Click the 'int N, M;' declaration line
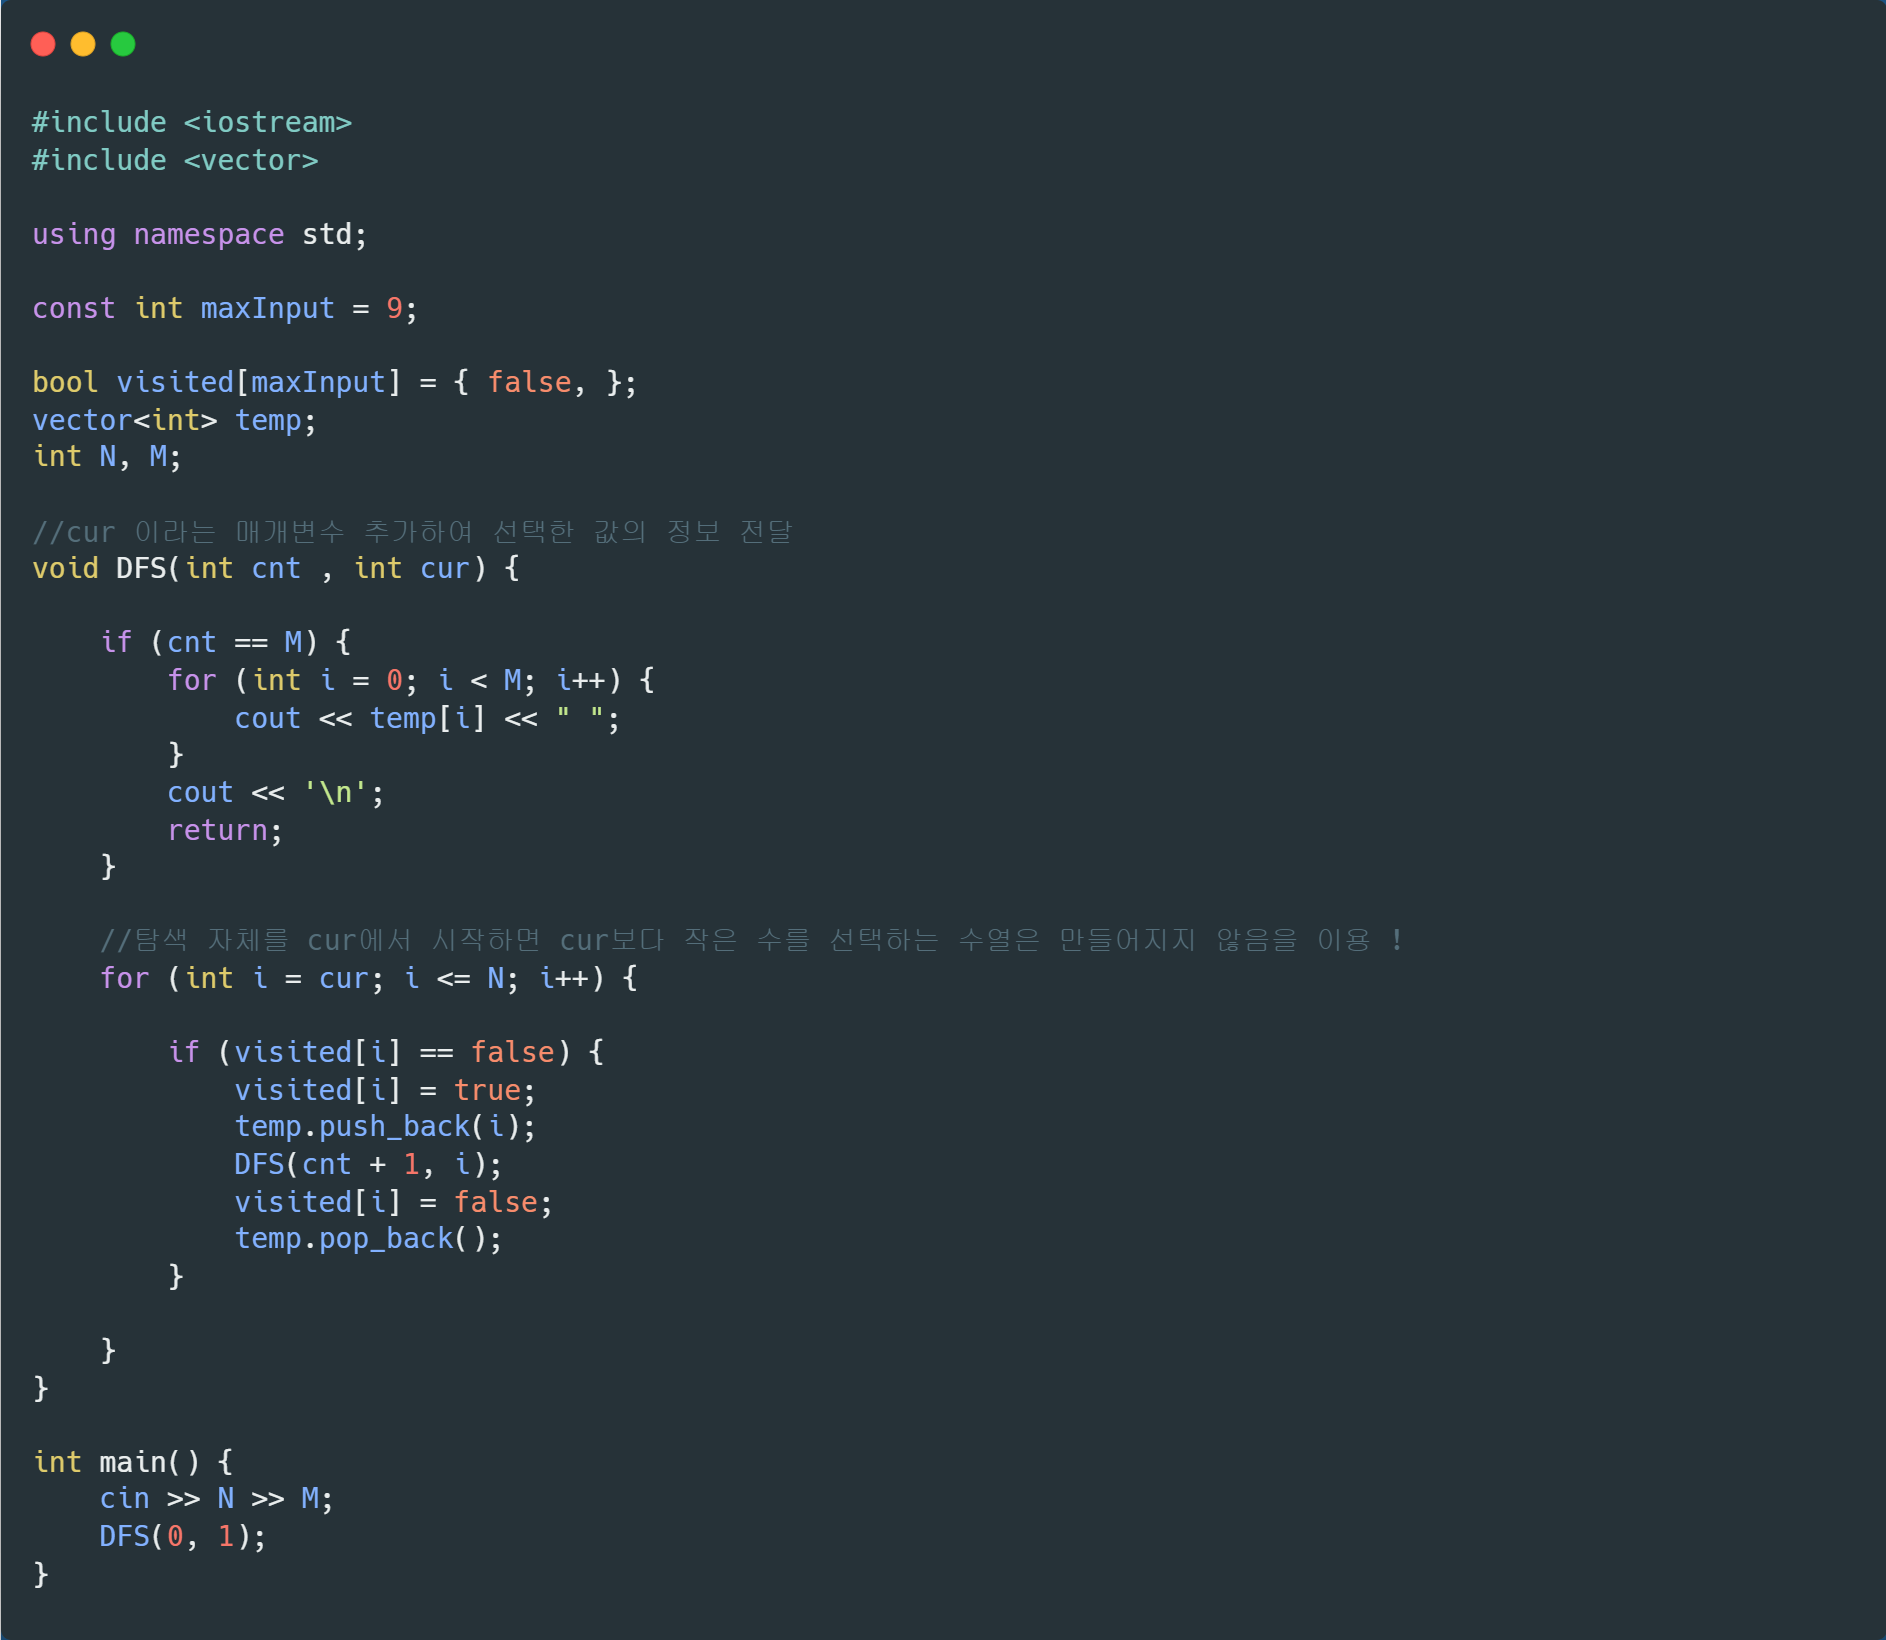The width and height of the screenshot is (1886, 1640). click(107, 457)
